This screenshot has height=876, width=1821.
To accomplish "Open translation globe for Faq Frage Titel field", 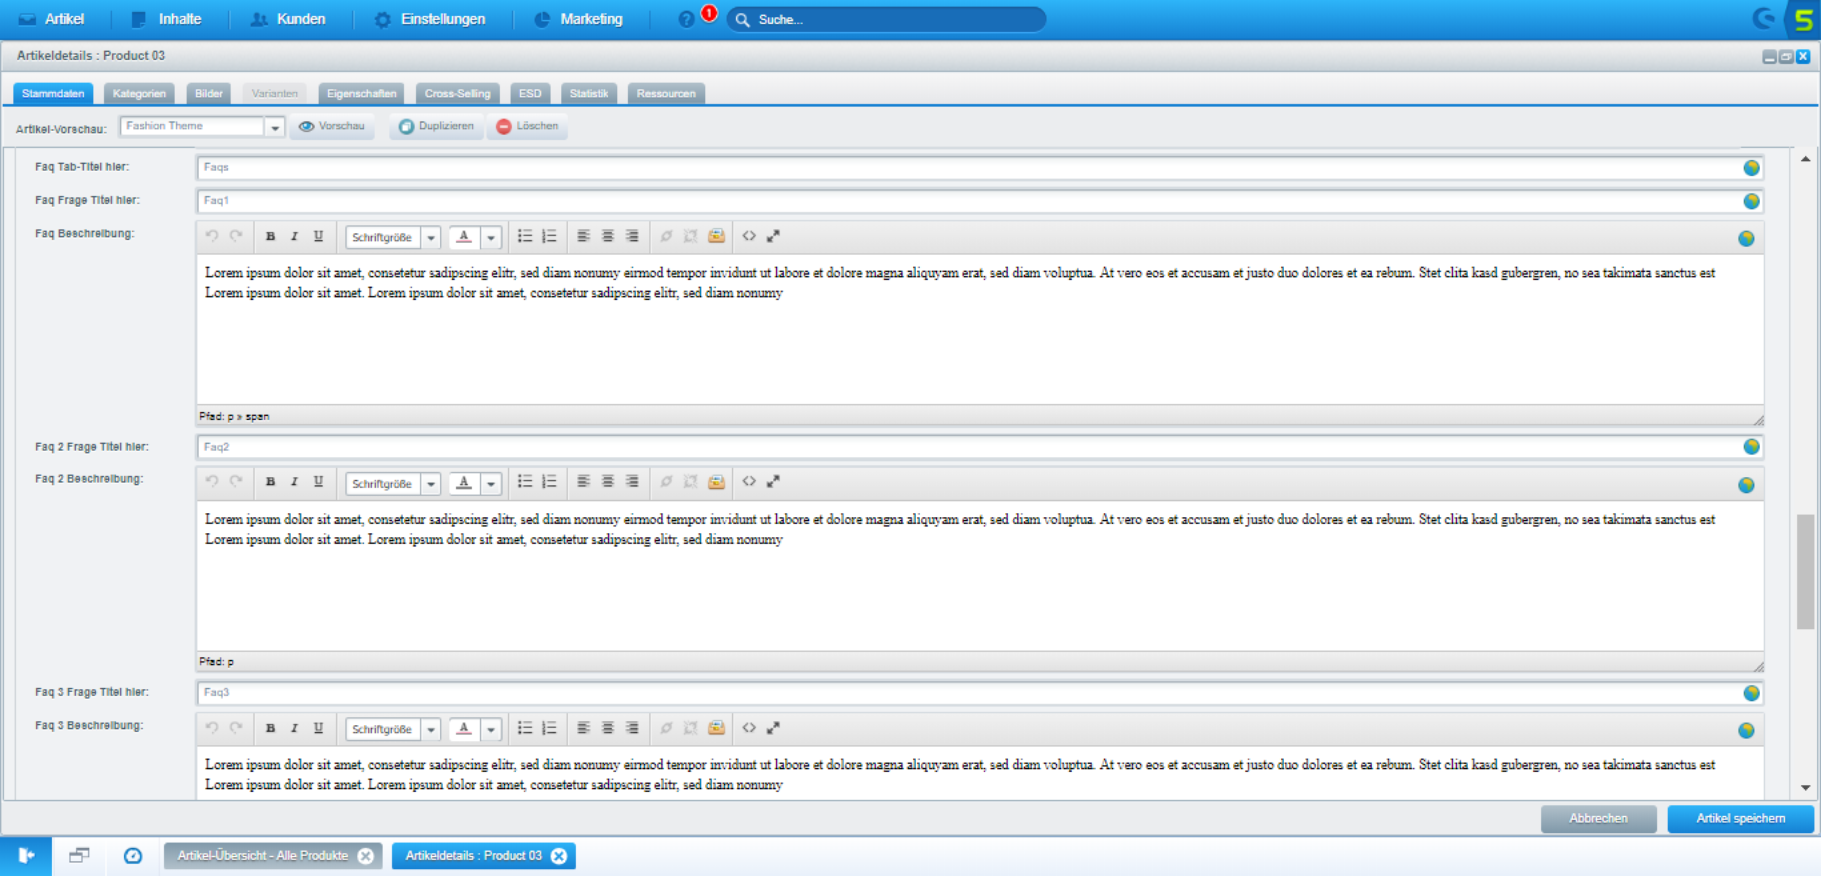I will click(x=1751, y=201).
